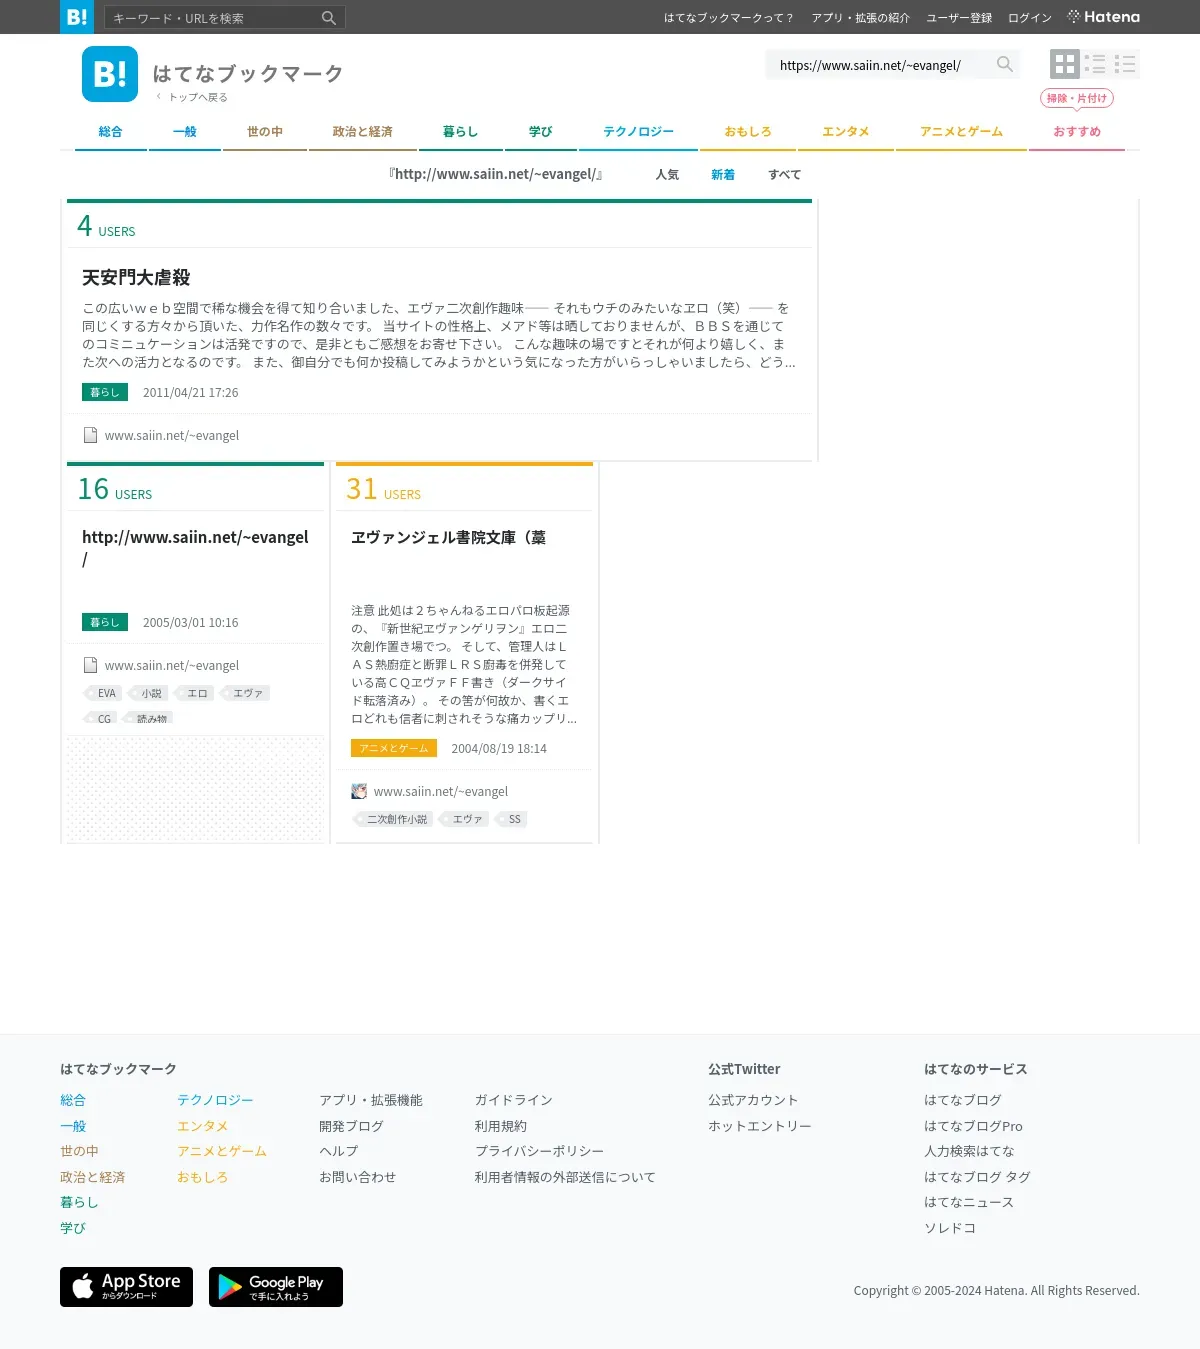
Task: Open エヴァンジェル書院文庫 entry title
Action: pos(449,537)
